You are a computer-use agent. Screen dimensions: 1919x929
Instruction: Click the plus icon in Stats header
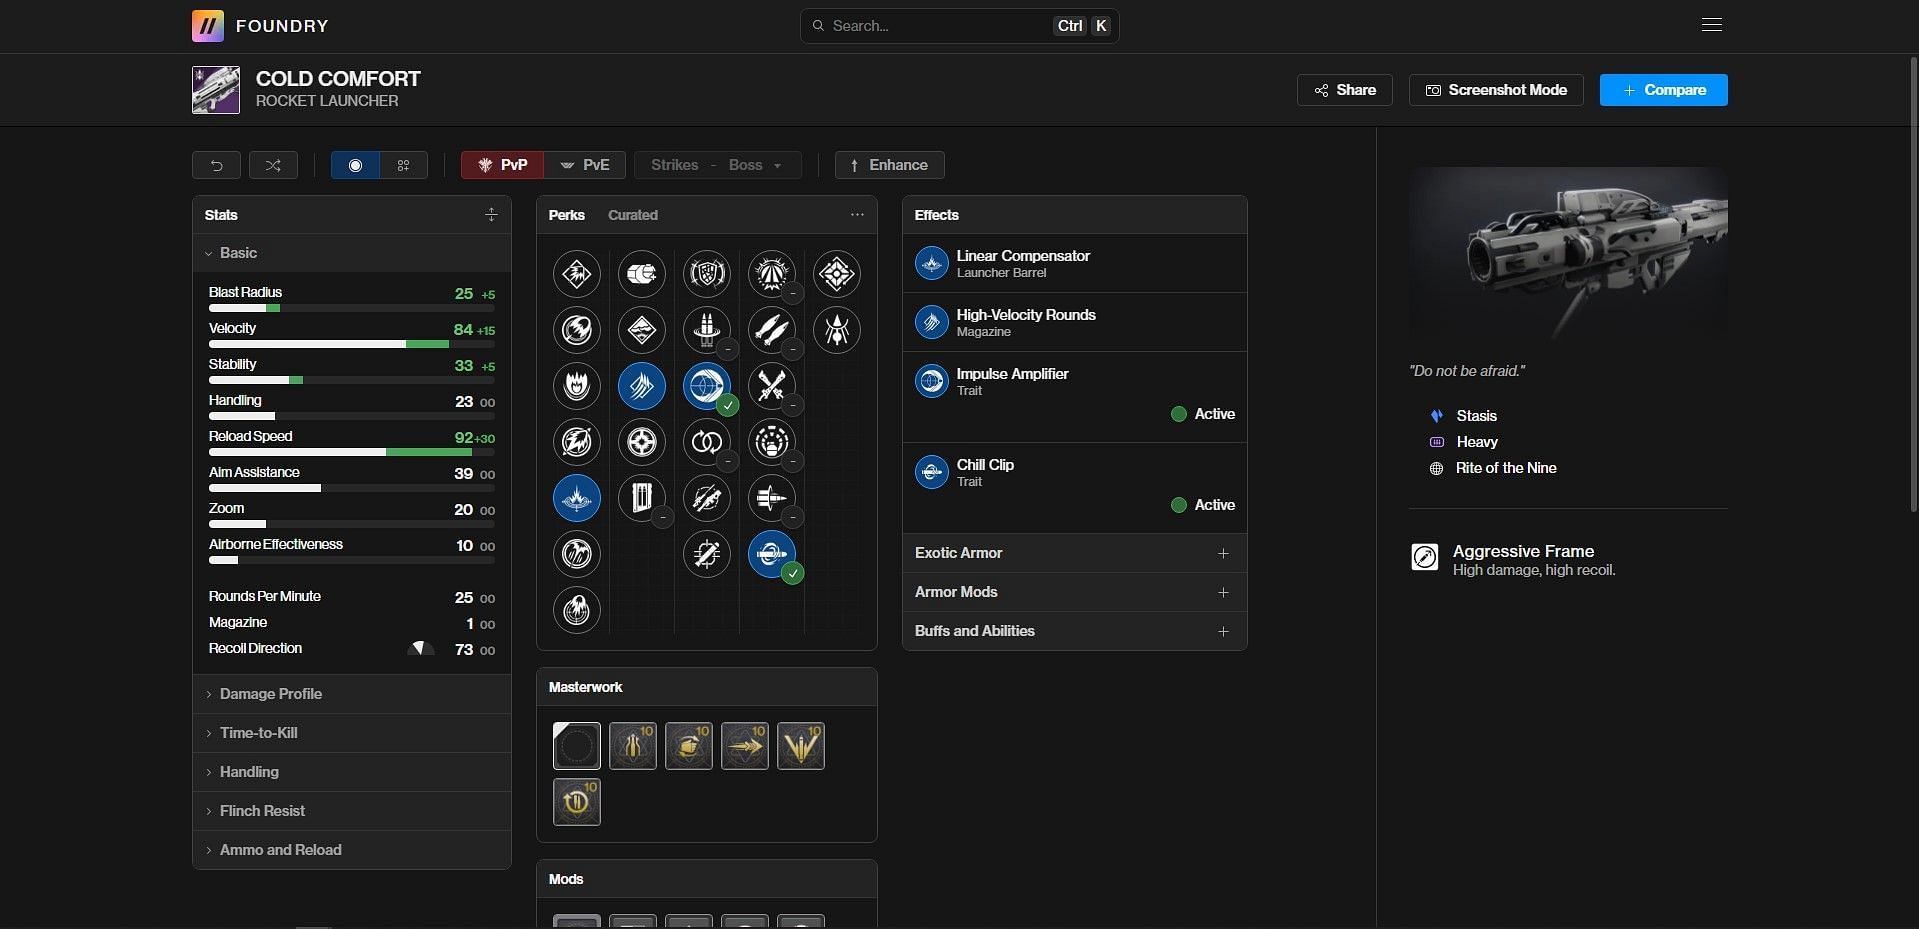[x=491, y=215]
